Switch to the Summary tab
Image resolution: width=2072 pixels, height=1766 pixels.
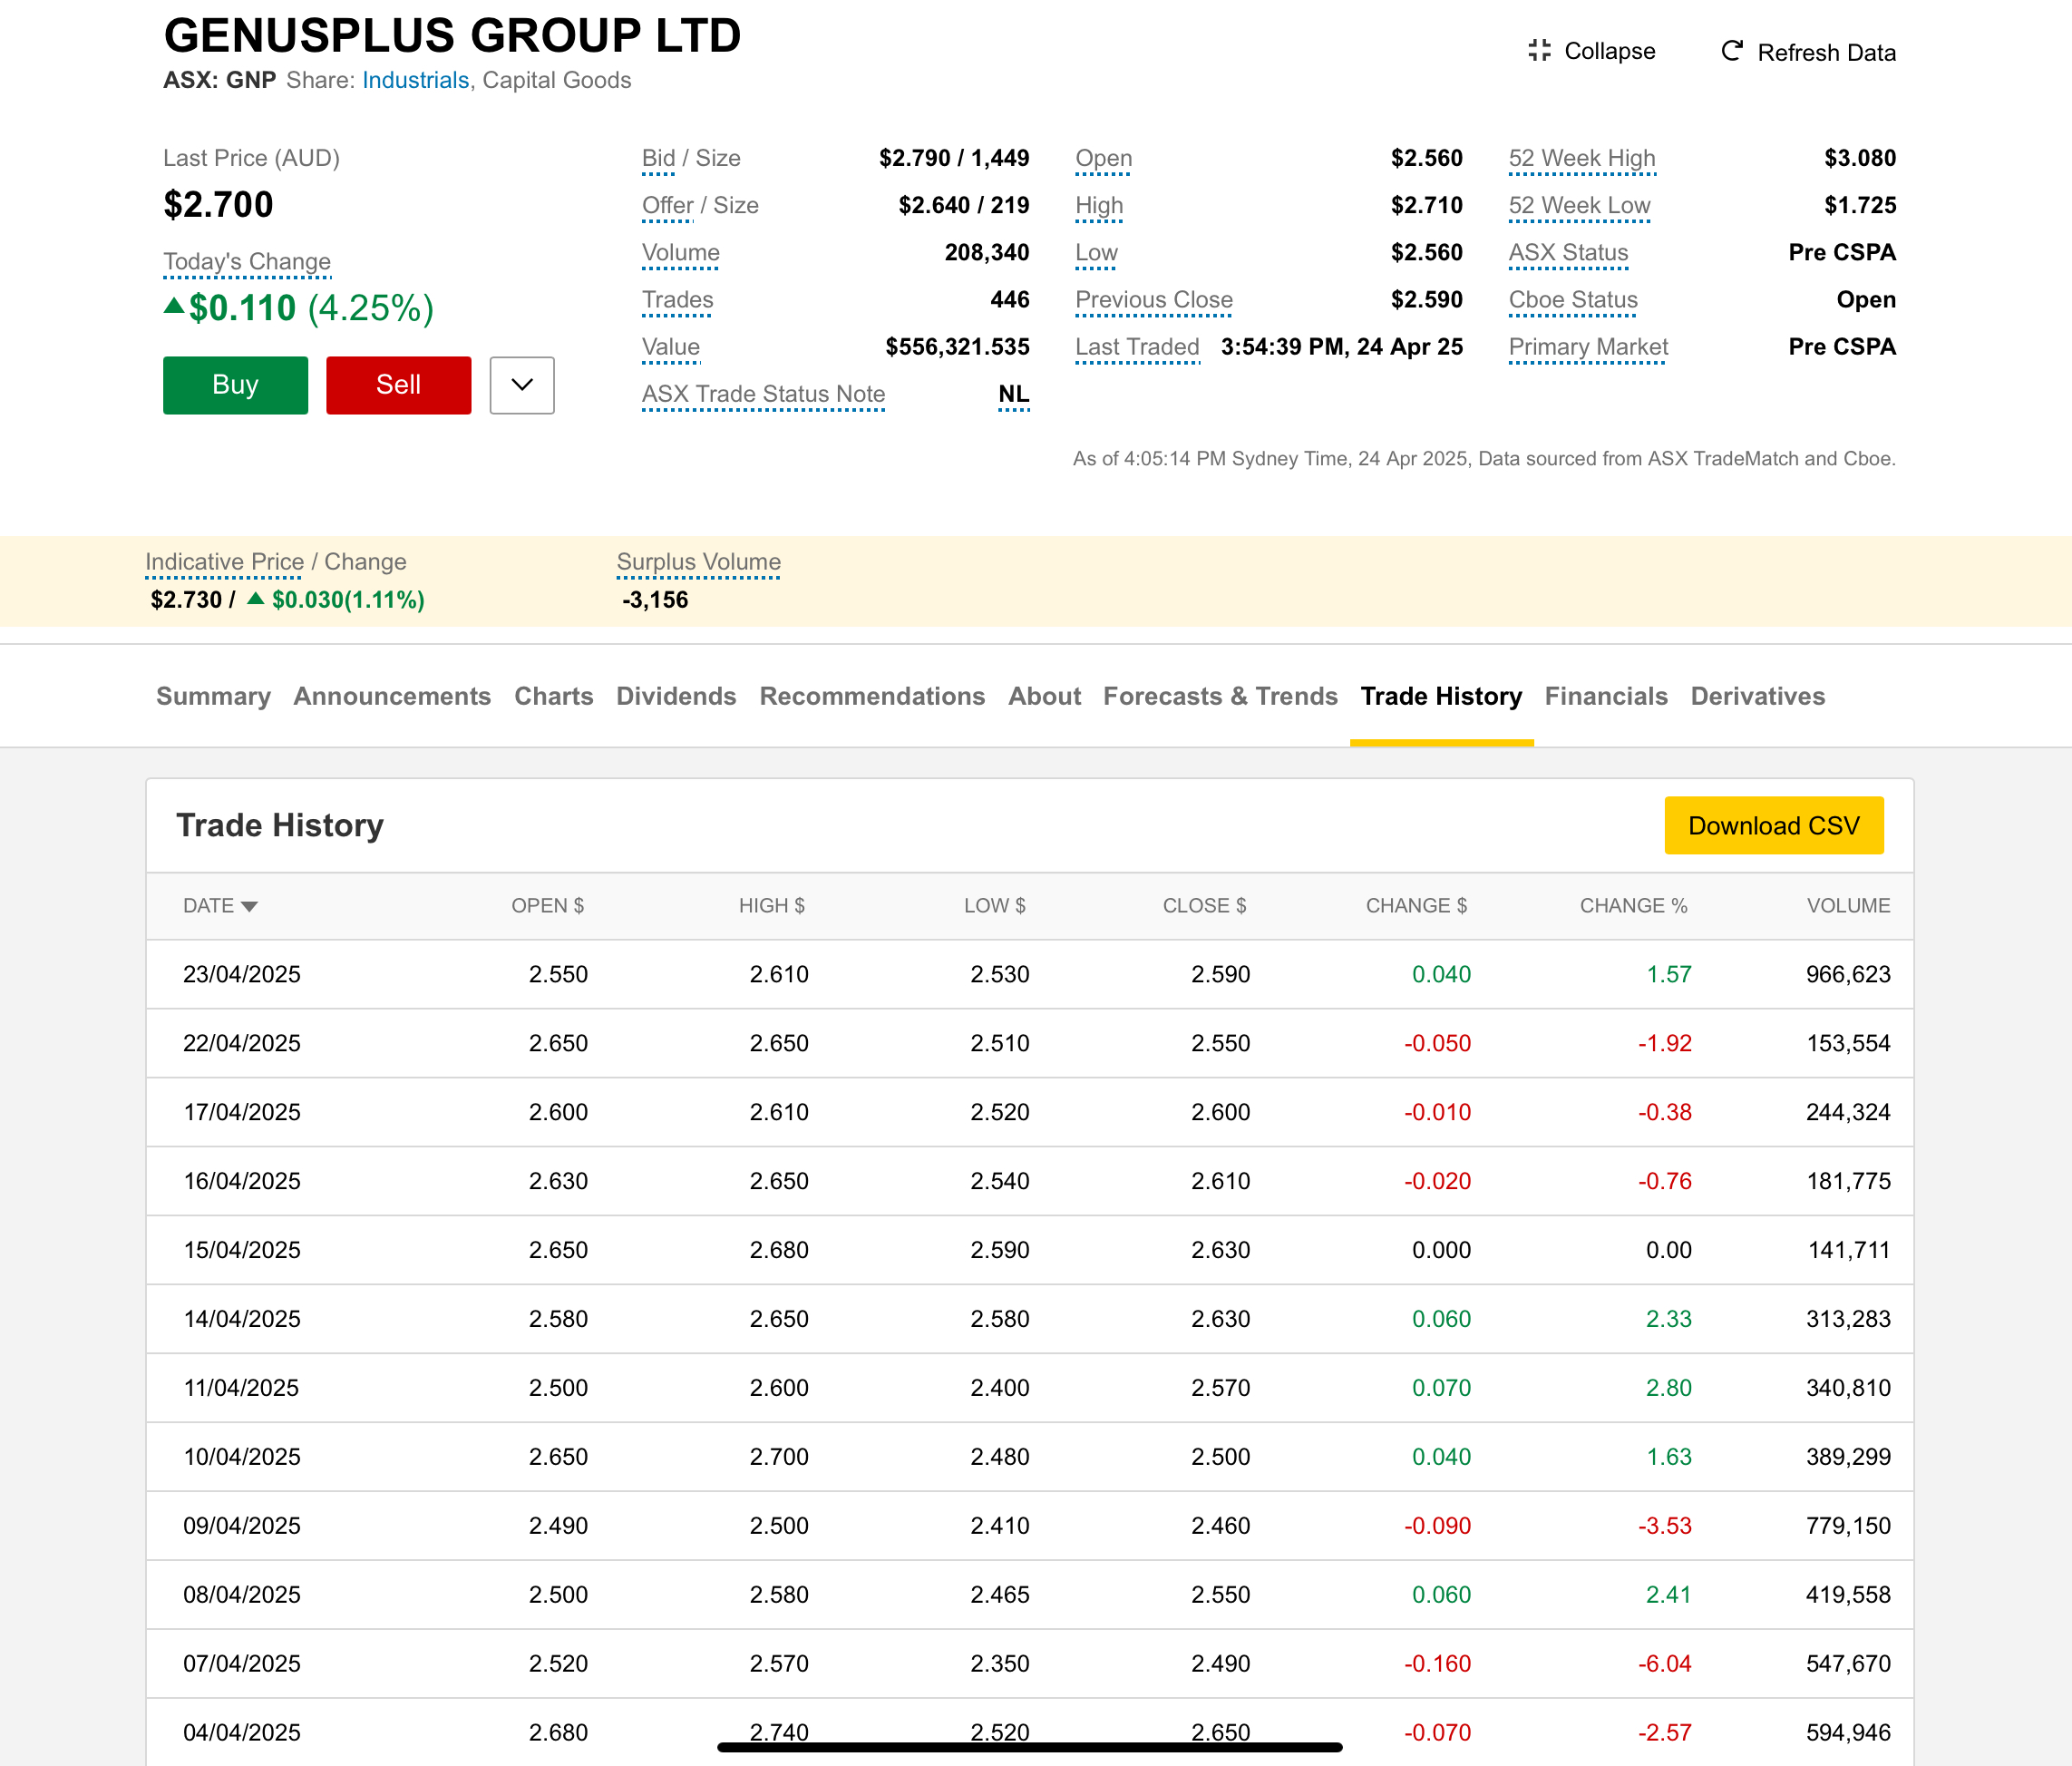point(213,696)
